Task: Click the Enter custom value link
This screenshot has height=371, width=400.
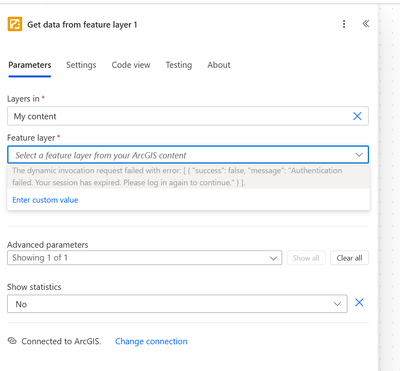Action: [x=45, y=200]
